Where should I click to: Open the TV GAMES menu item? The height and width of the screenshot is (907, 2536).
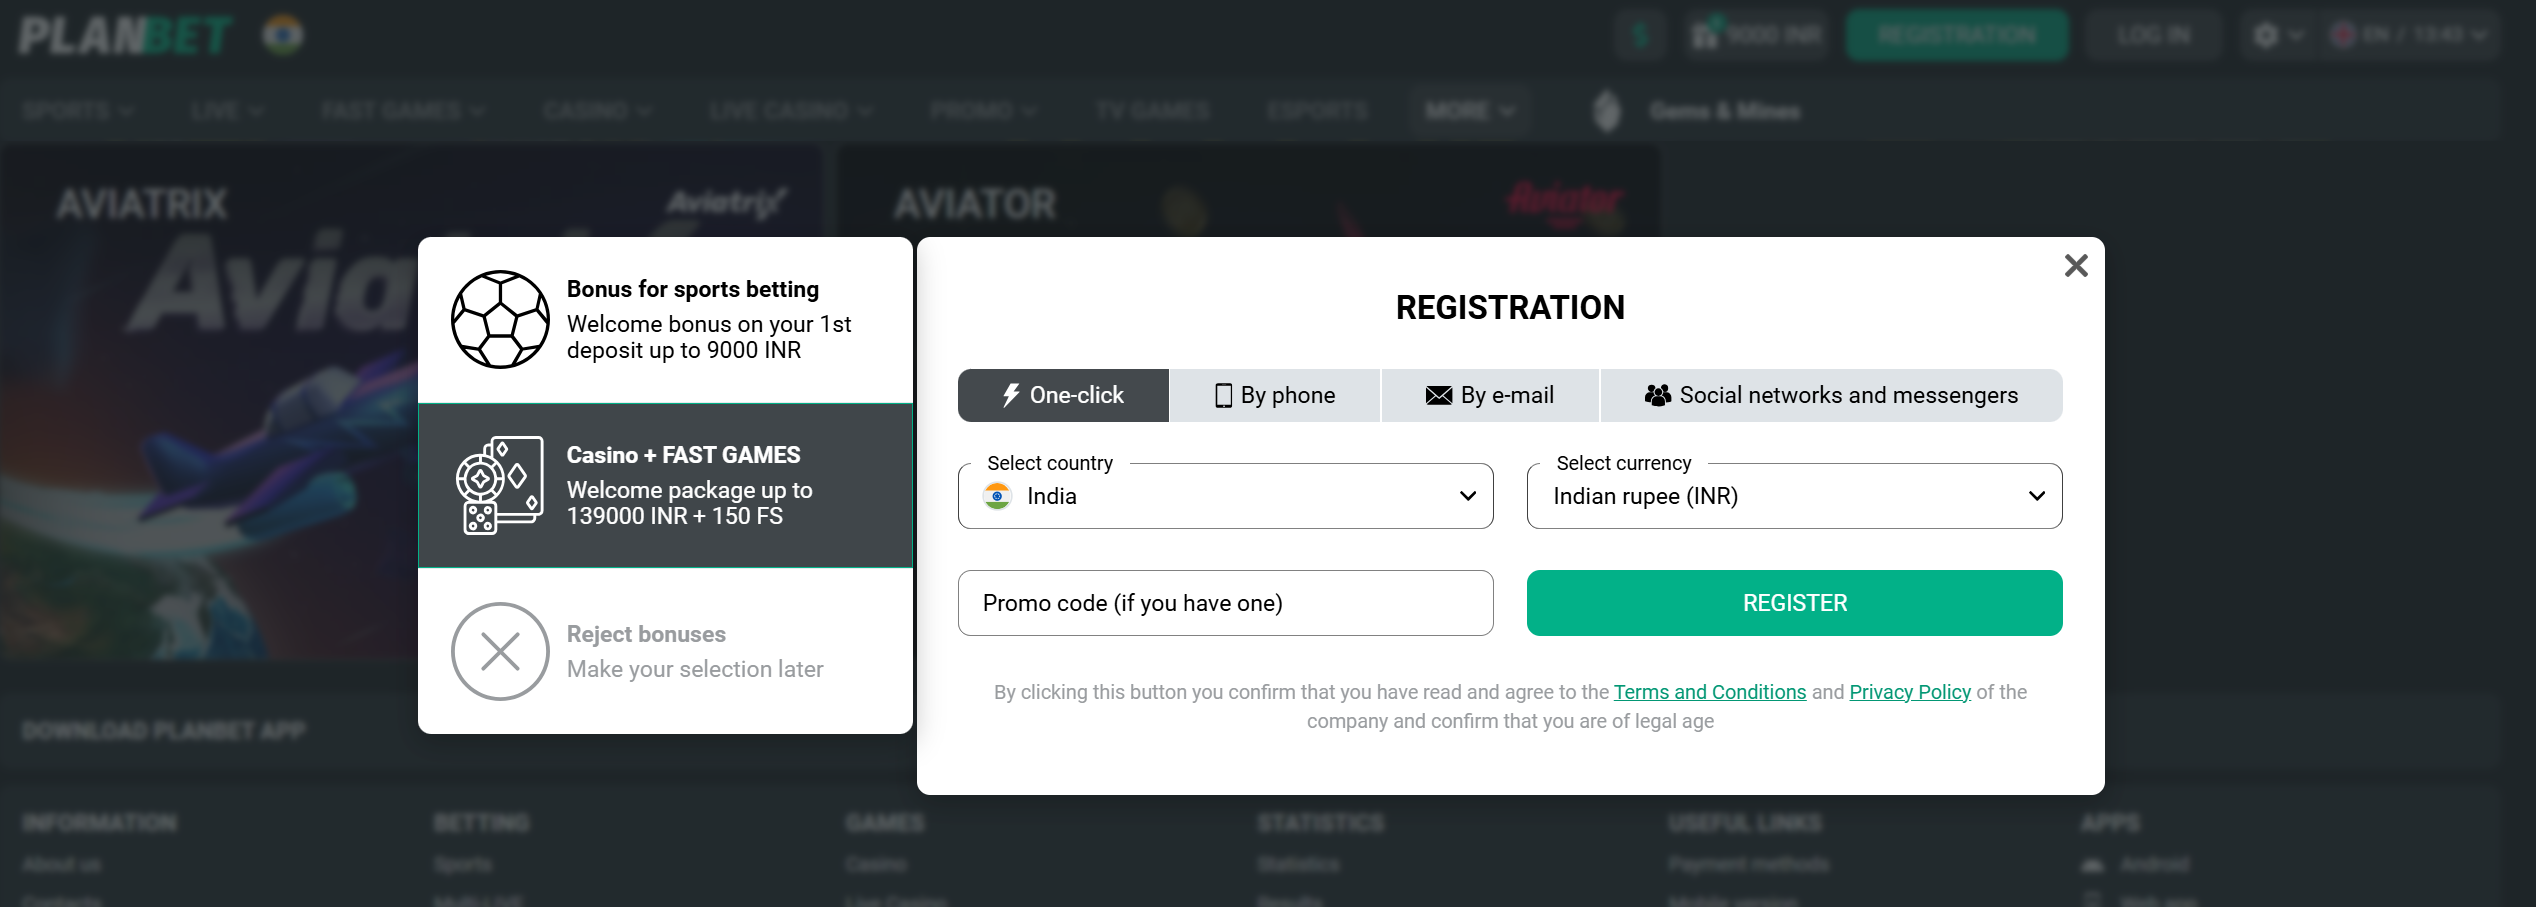[1153, 110]
